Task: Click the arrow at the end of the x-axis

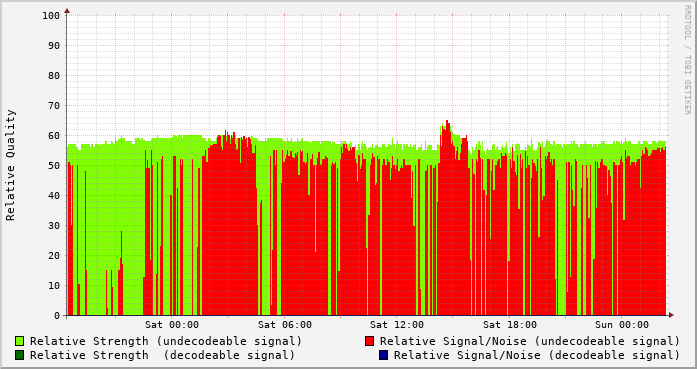Action: pos(671,315)
